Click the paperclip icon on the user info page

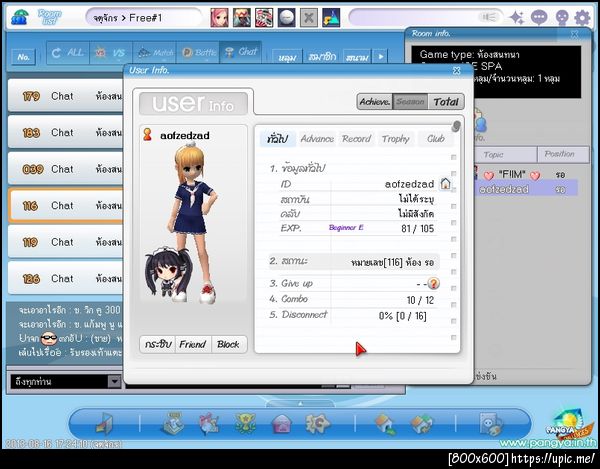[x=456, y=126]
